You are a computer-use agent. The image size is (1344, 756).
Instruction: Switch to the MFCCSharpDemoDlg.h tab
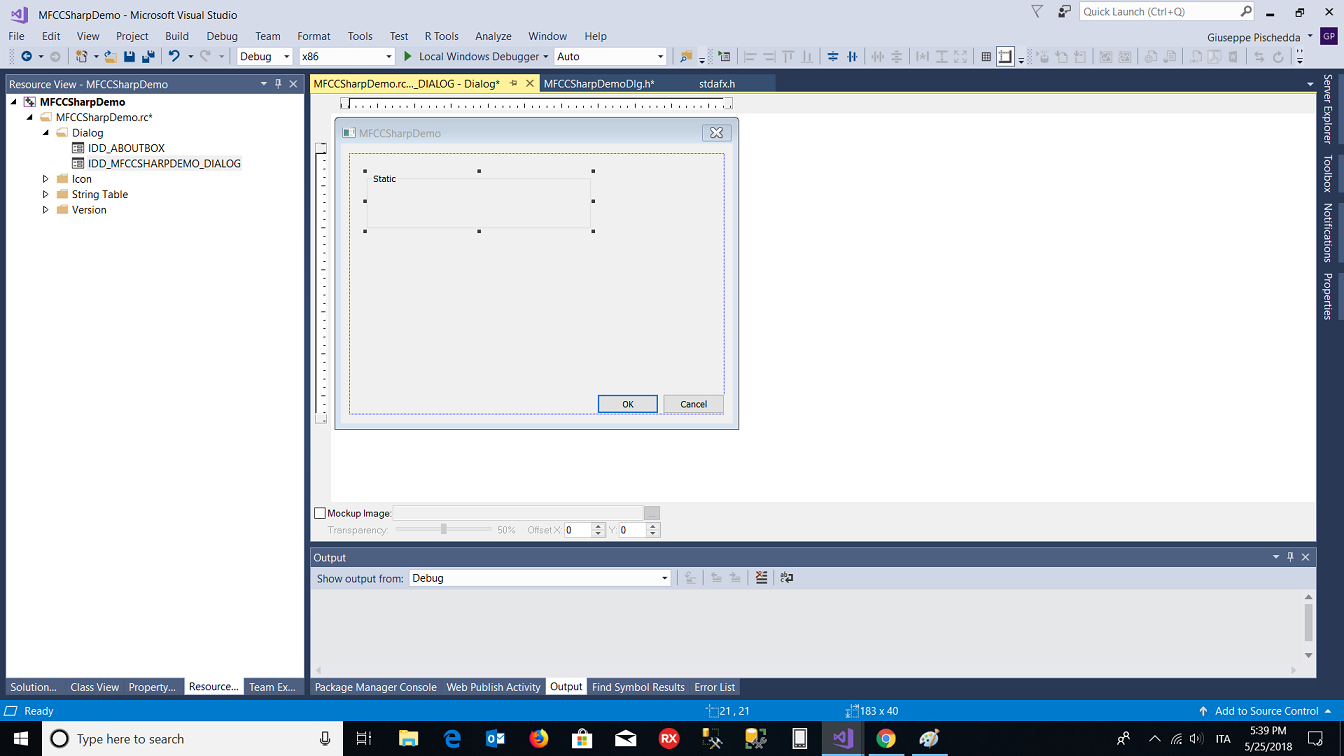click(598, 84)
